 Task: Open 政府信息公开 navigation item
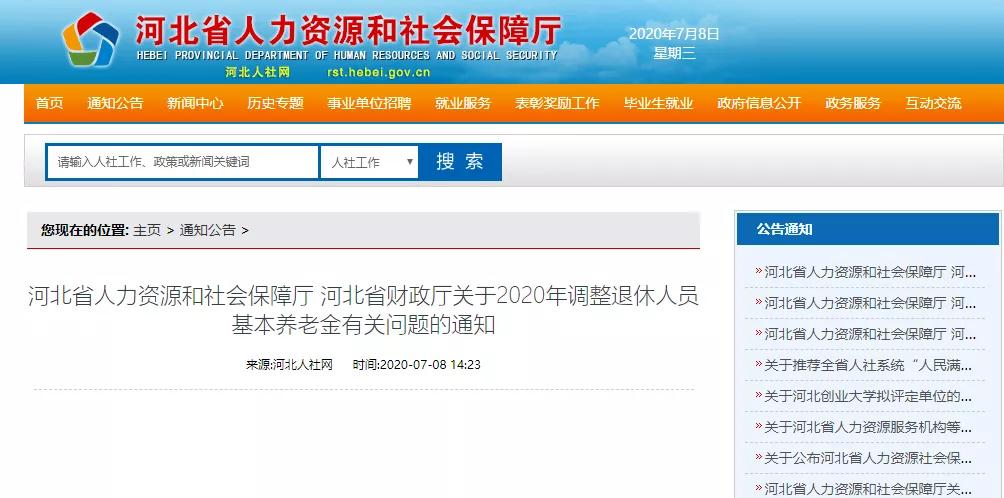pos(759,103)
